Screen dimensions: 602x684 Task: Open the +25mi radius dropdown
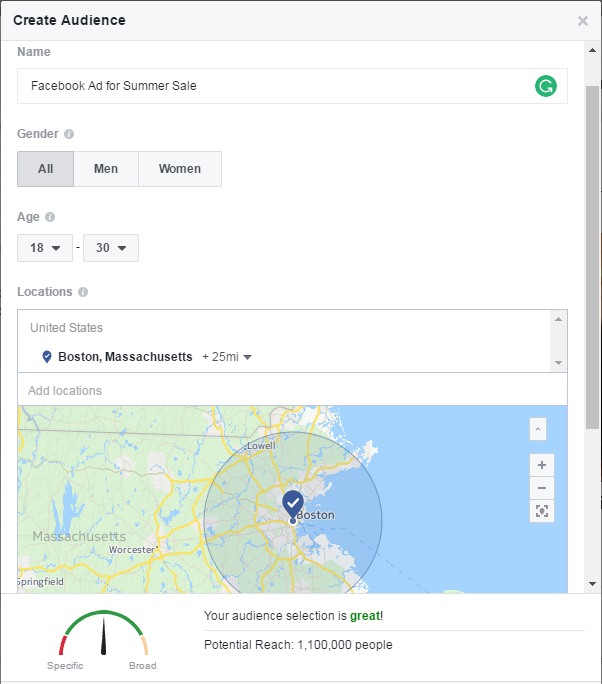(227, 357)
